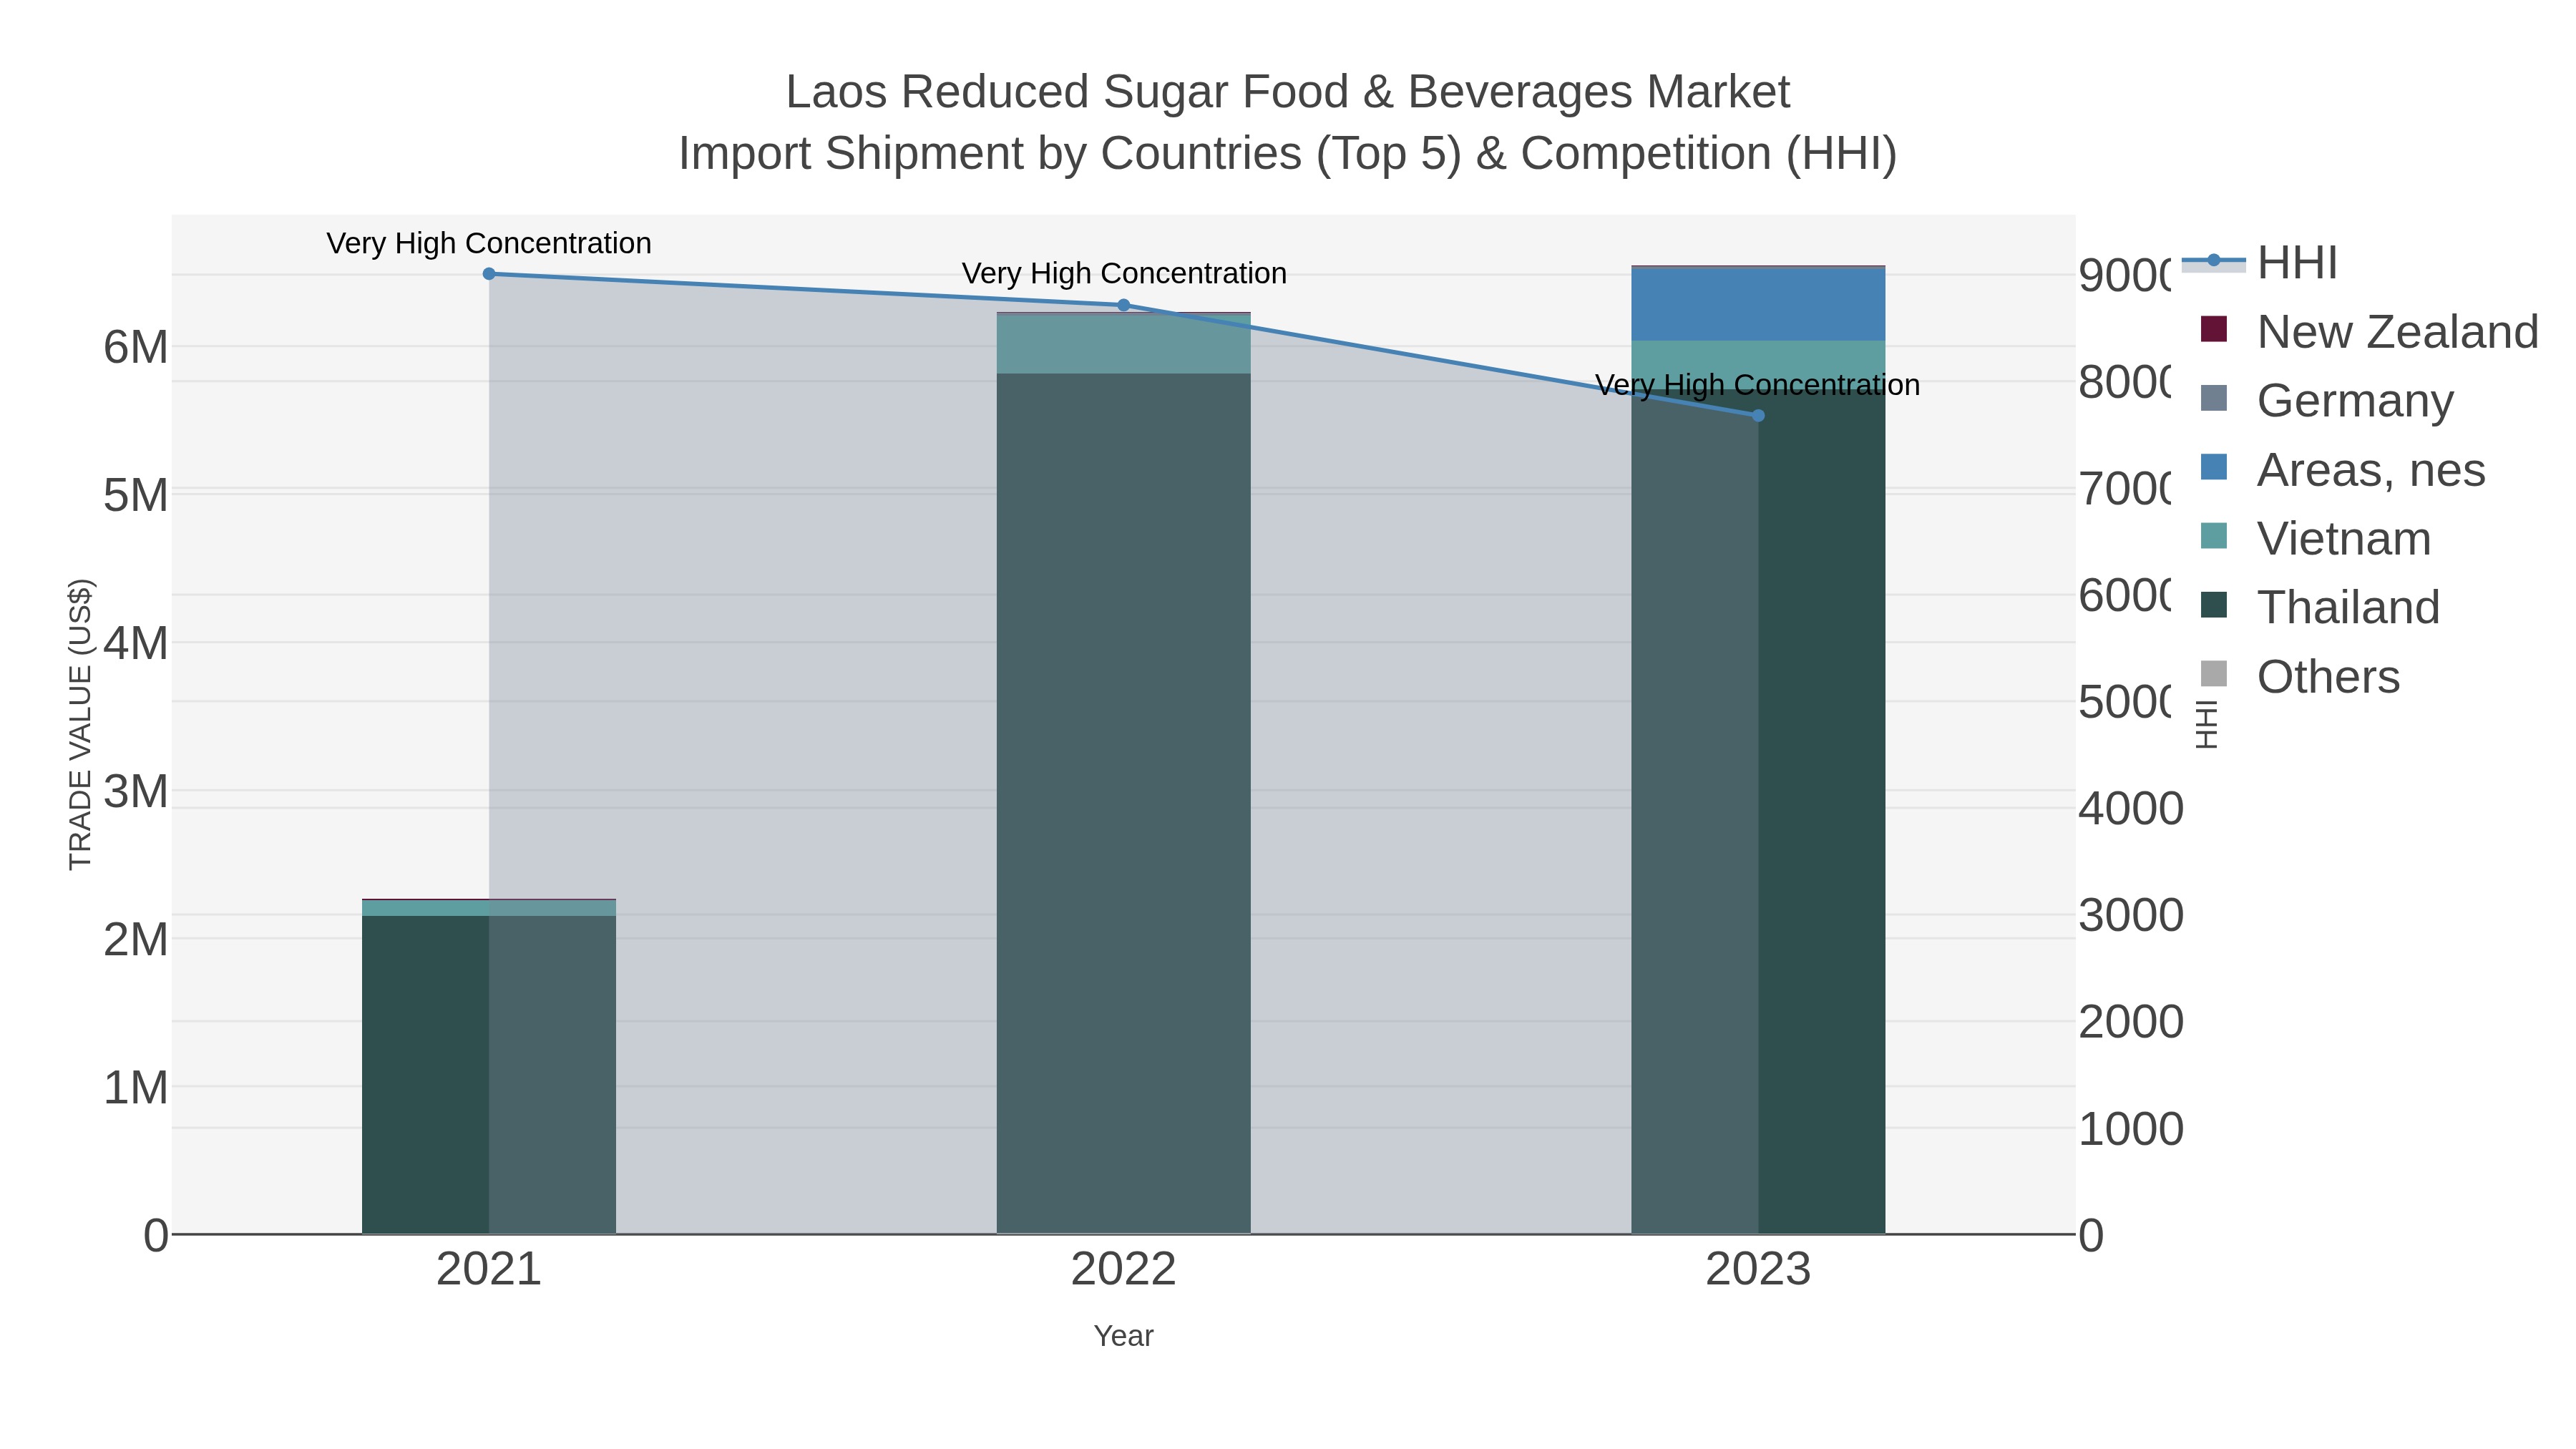Click the Year x-axis title
This screenshot has height=1449, width=2576.
[x=1123, y=1336]
